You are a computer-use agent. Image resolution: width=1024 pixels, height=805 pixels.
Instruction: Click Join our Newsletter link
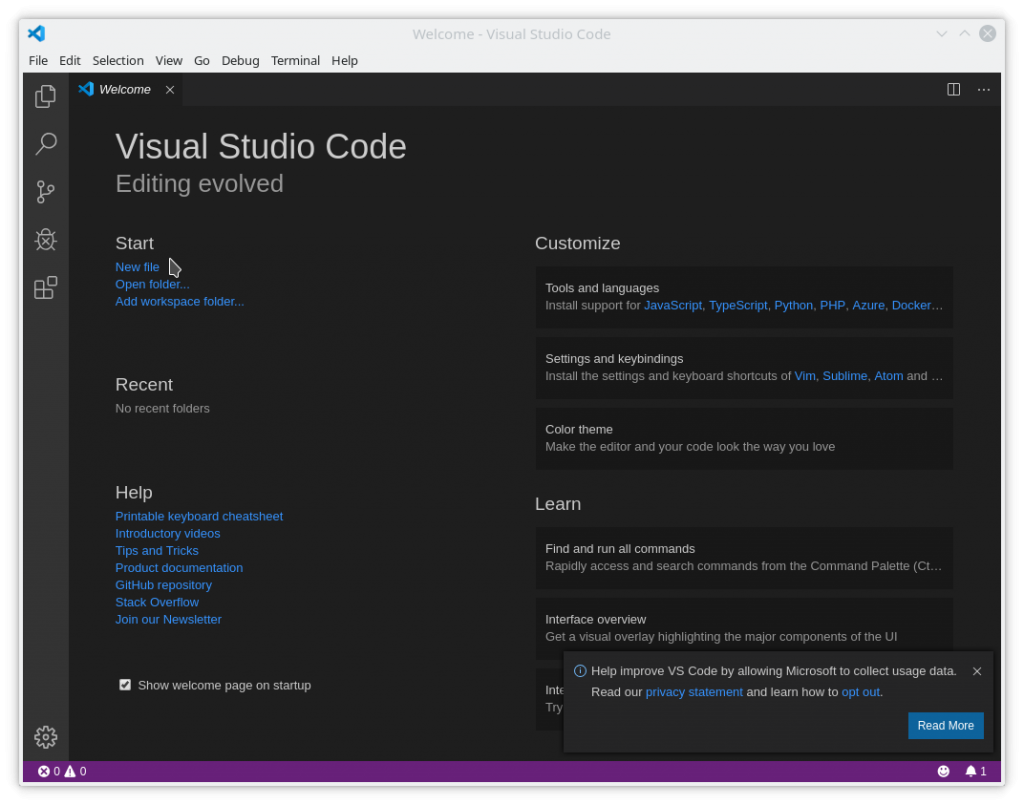tap(168, 620)
